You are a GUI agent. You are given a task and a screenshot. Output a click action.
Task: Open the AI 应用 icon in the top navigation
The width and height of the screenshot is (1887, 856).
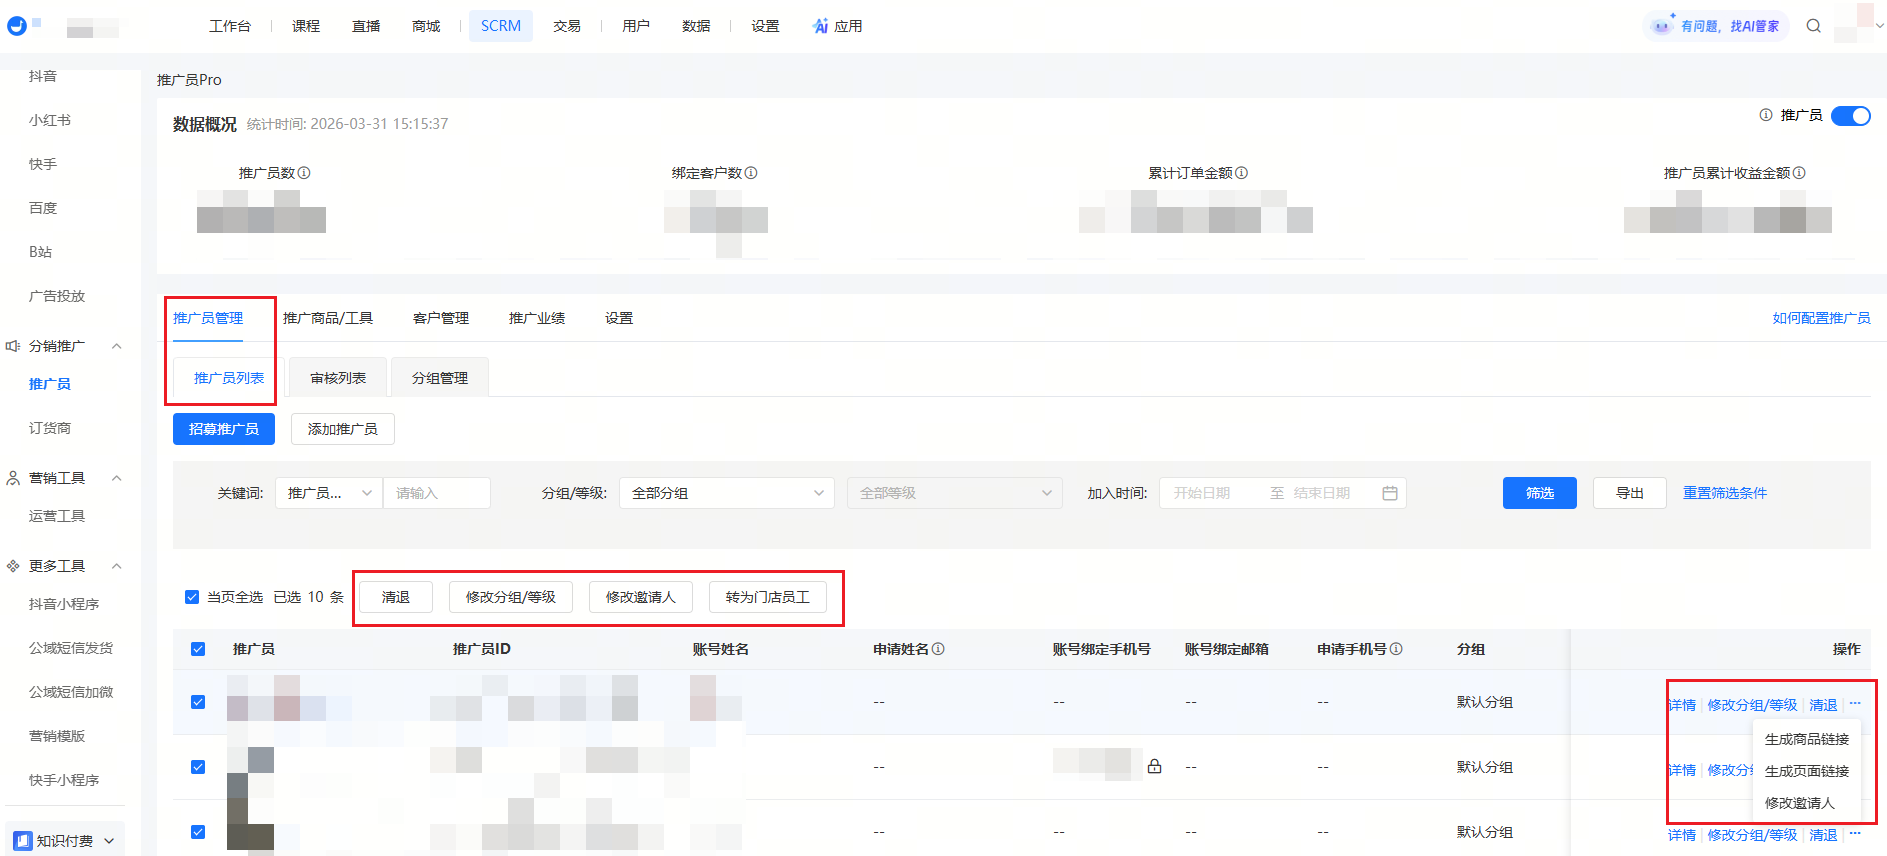click(x=821, y=26)
